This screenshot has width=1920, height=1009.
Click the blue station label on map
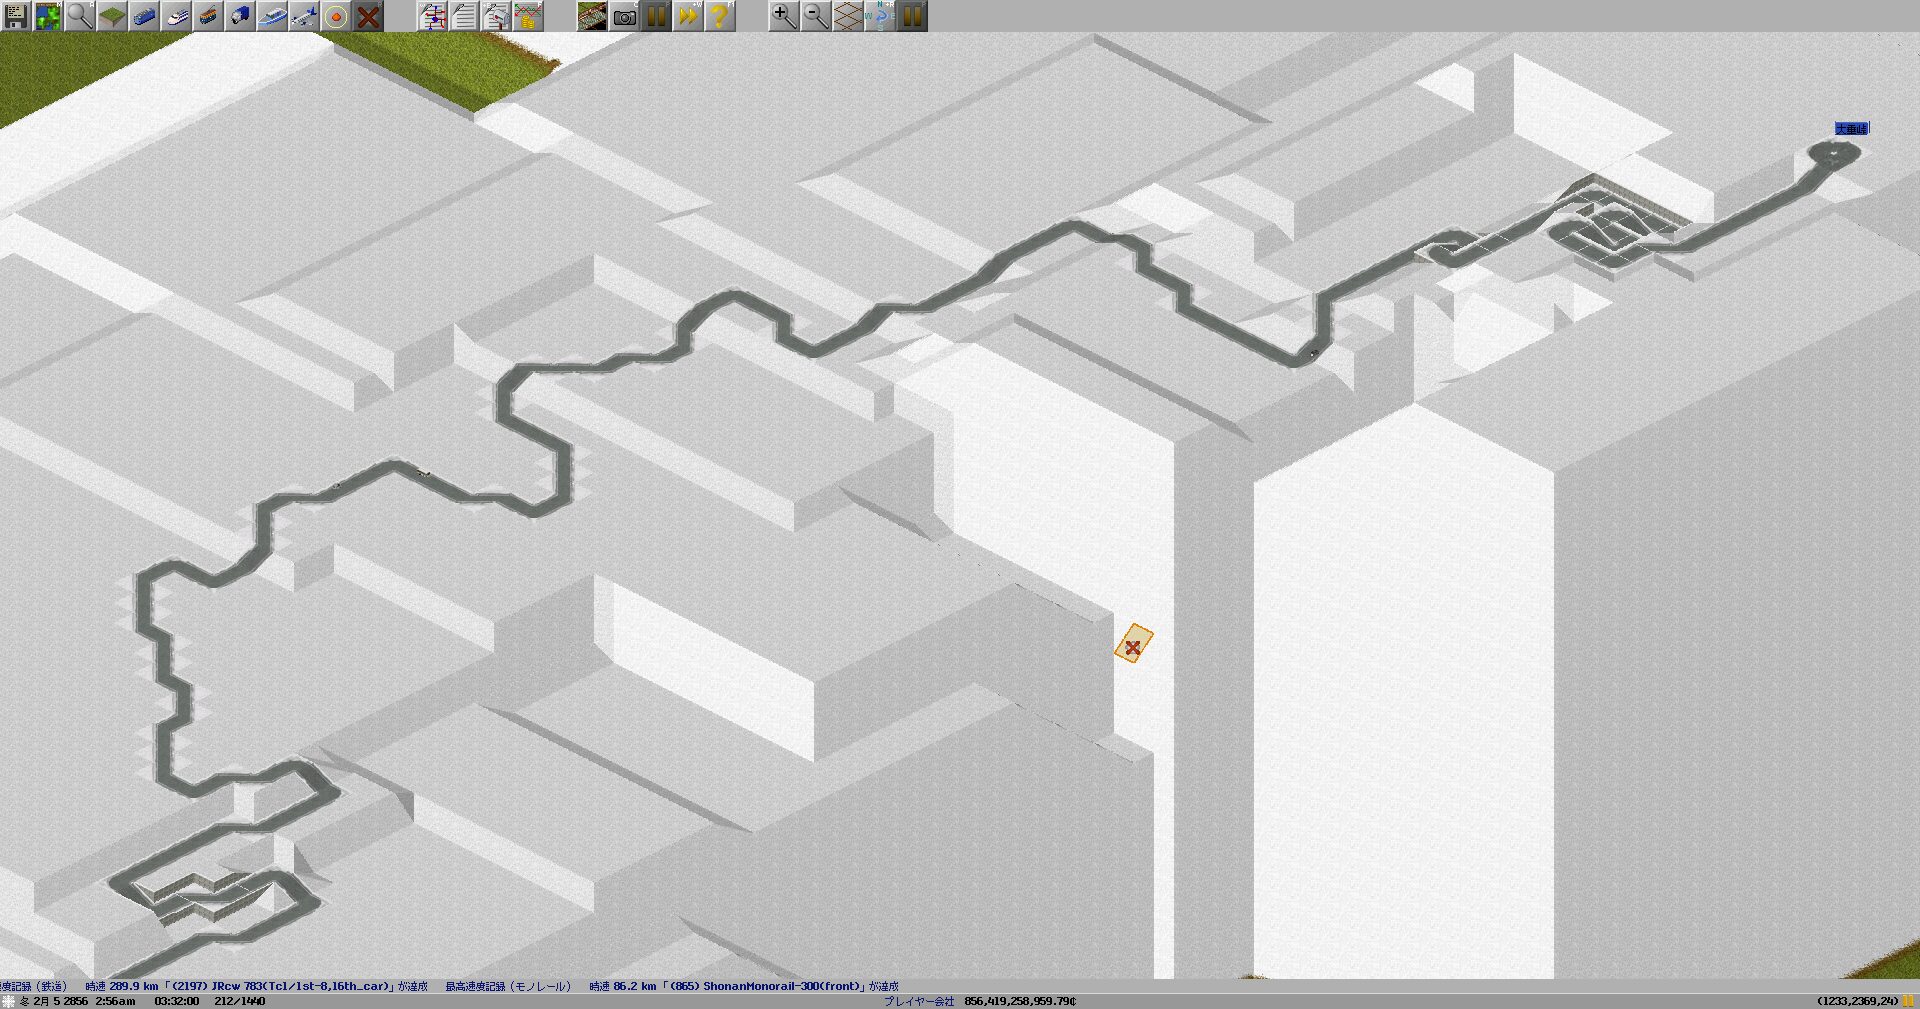[x=1850, y=129]
